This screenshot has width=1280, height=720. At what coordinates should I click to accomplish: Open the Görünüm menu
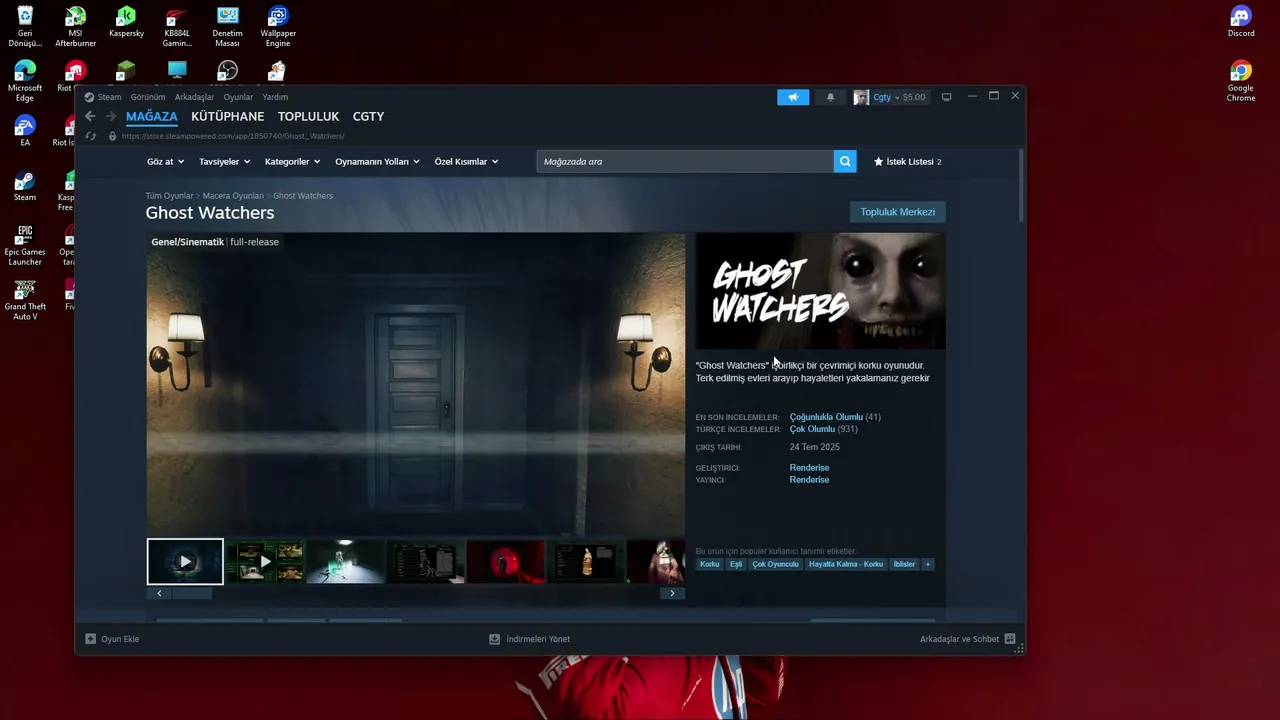148,97
